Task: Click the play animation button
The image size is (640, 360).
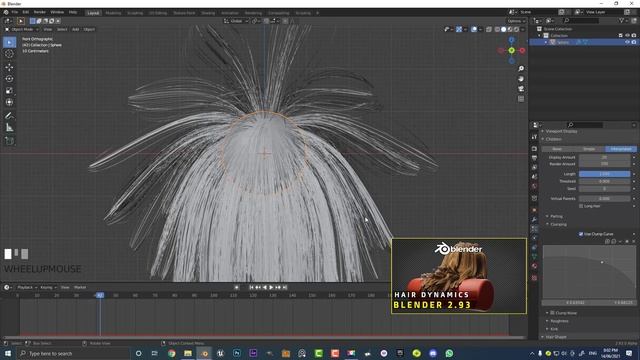Action: pos(271,287)
